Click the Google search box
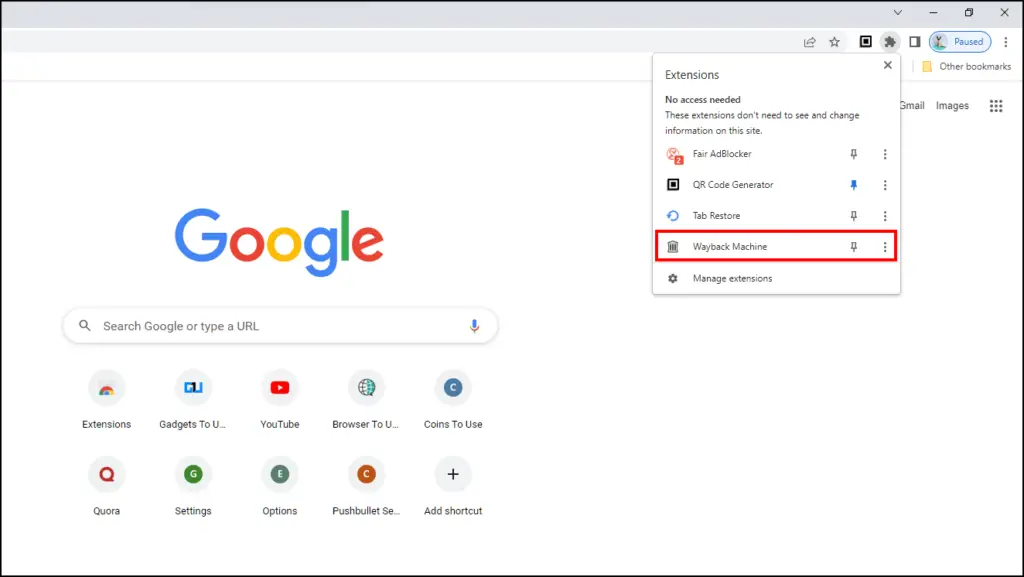The height and width of the screenshot is (577, 1024). pos(280,326)
